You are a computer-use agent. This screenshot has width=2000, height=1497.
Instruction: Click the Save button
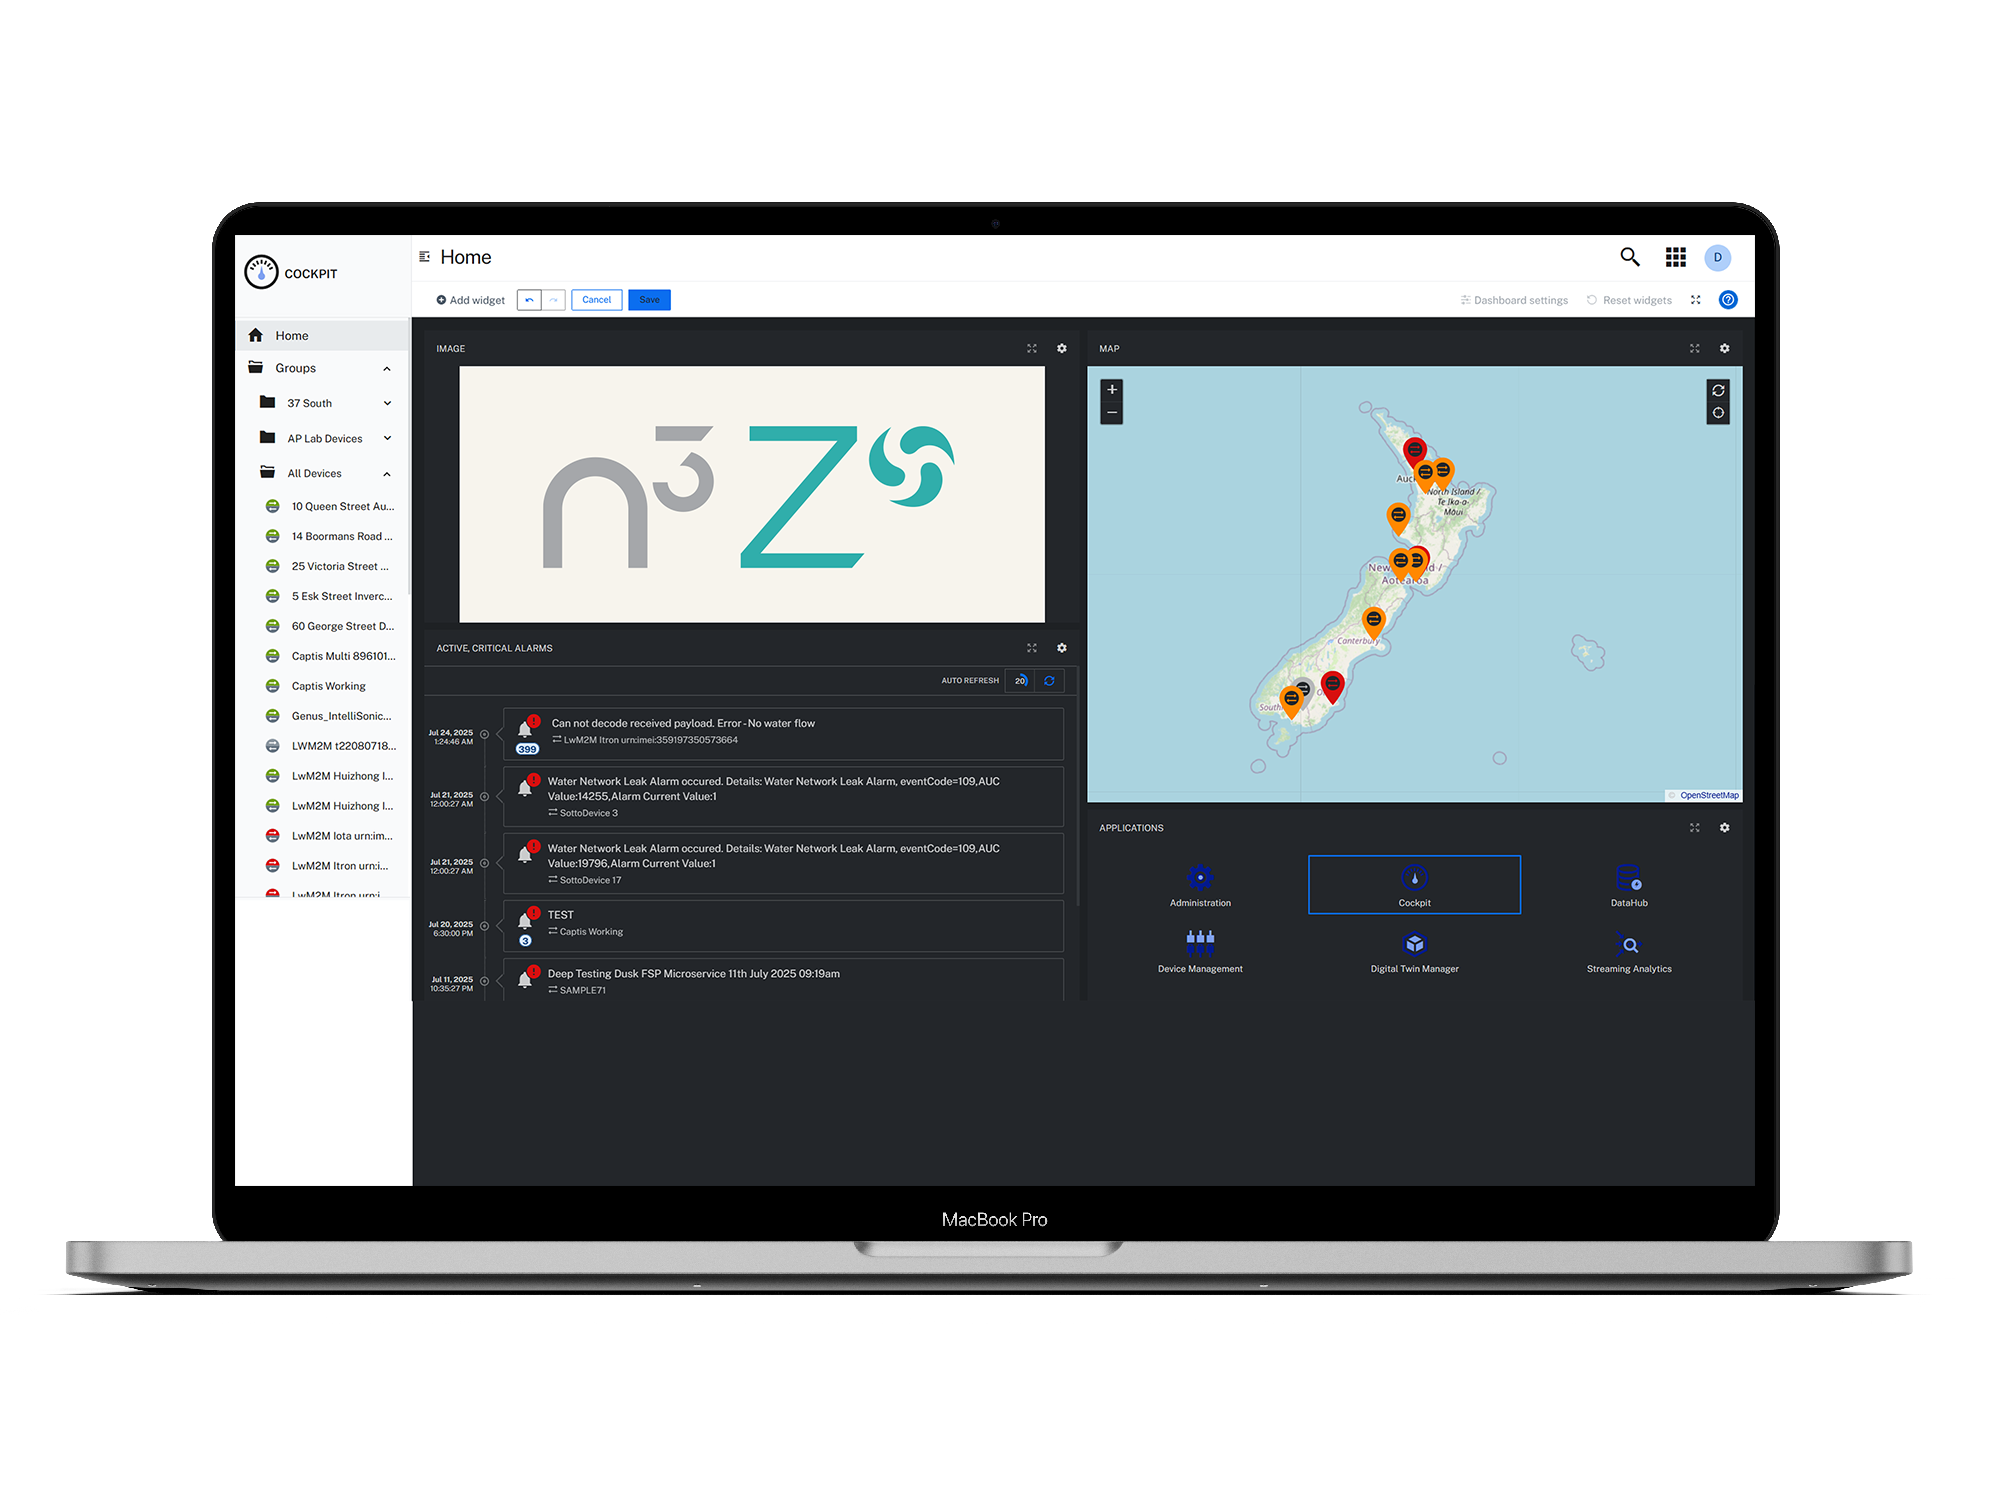click(x=649, y=300)
